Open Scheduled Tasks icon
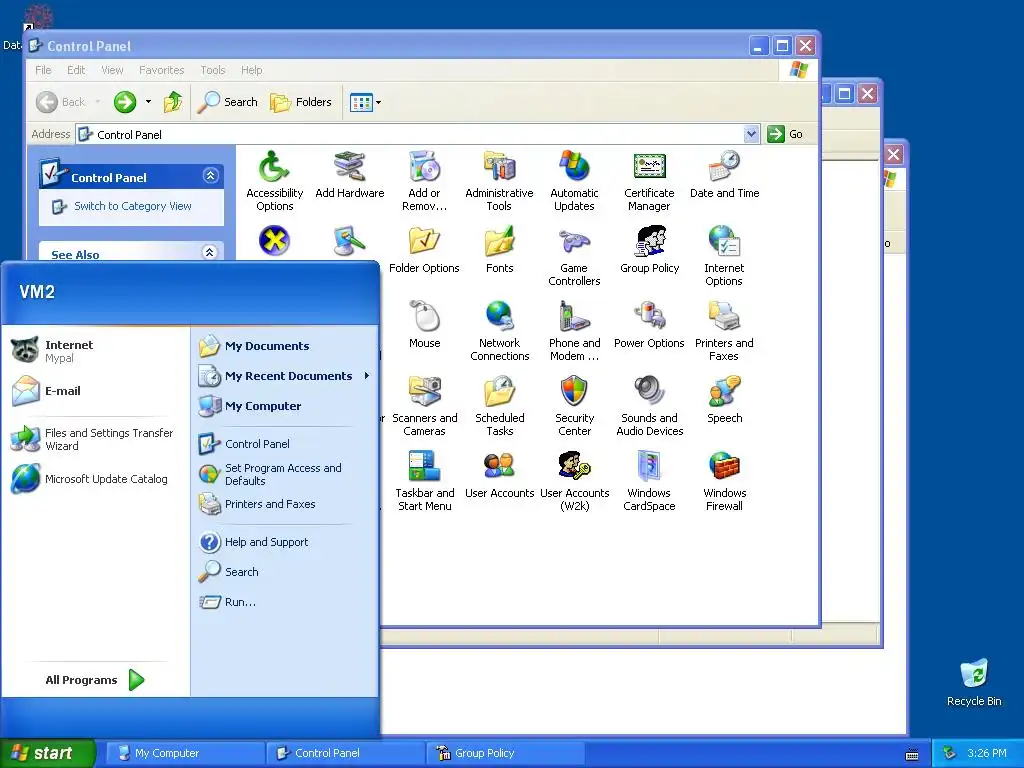 (500, 406)
